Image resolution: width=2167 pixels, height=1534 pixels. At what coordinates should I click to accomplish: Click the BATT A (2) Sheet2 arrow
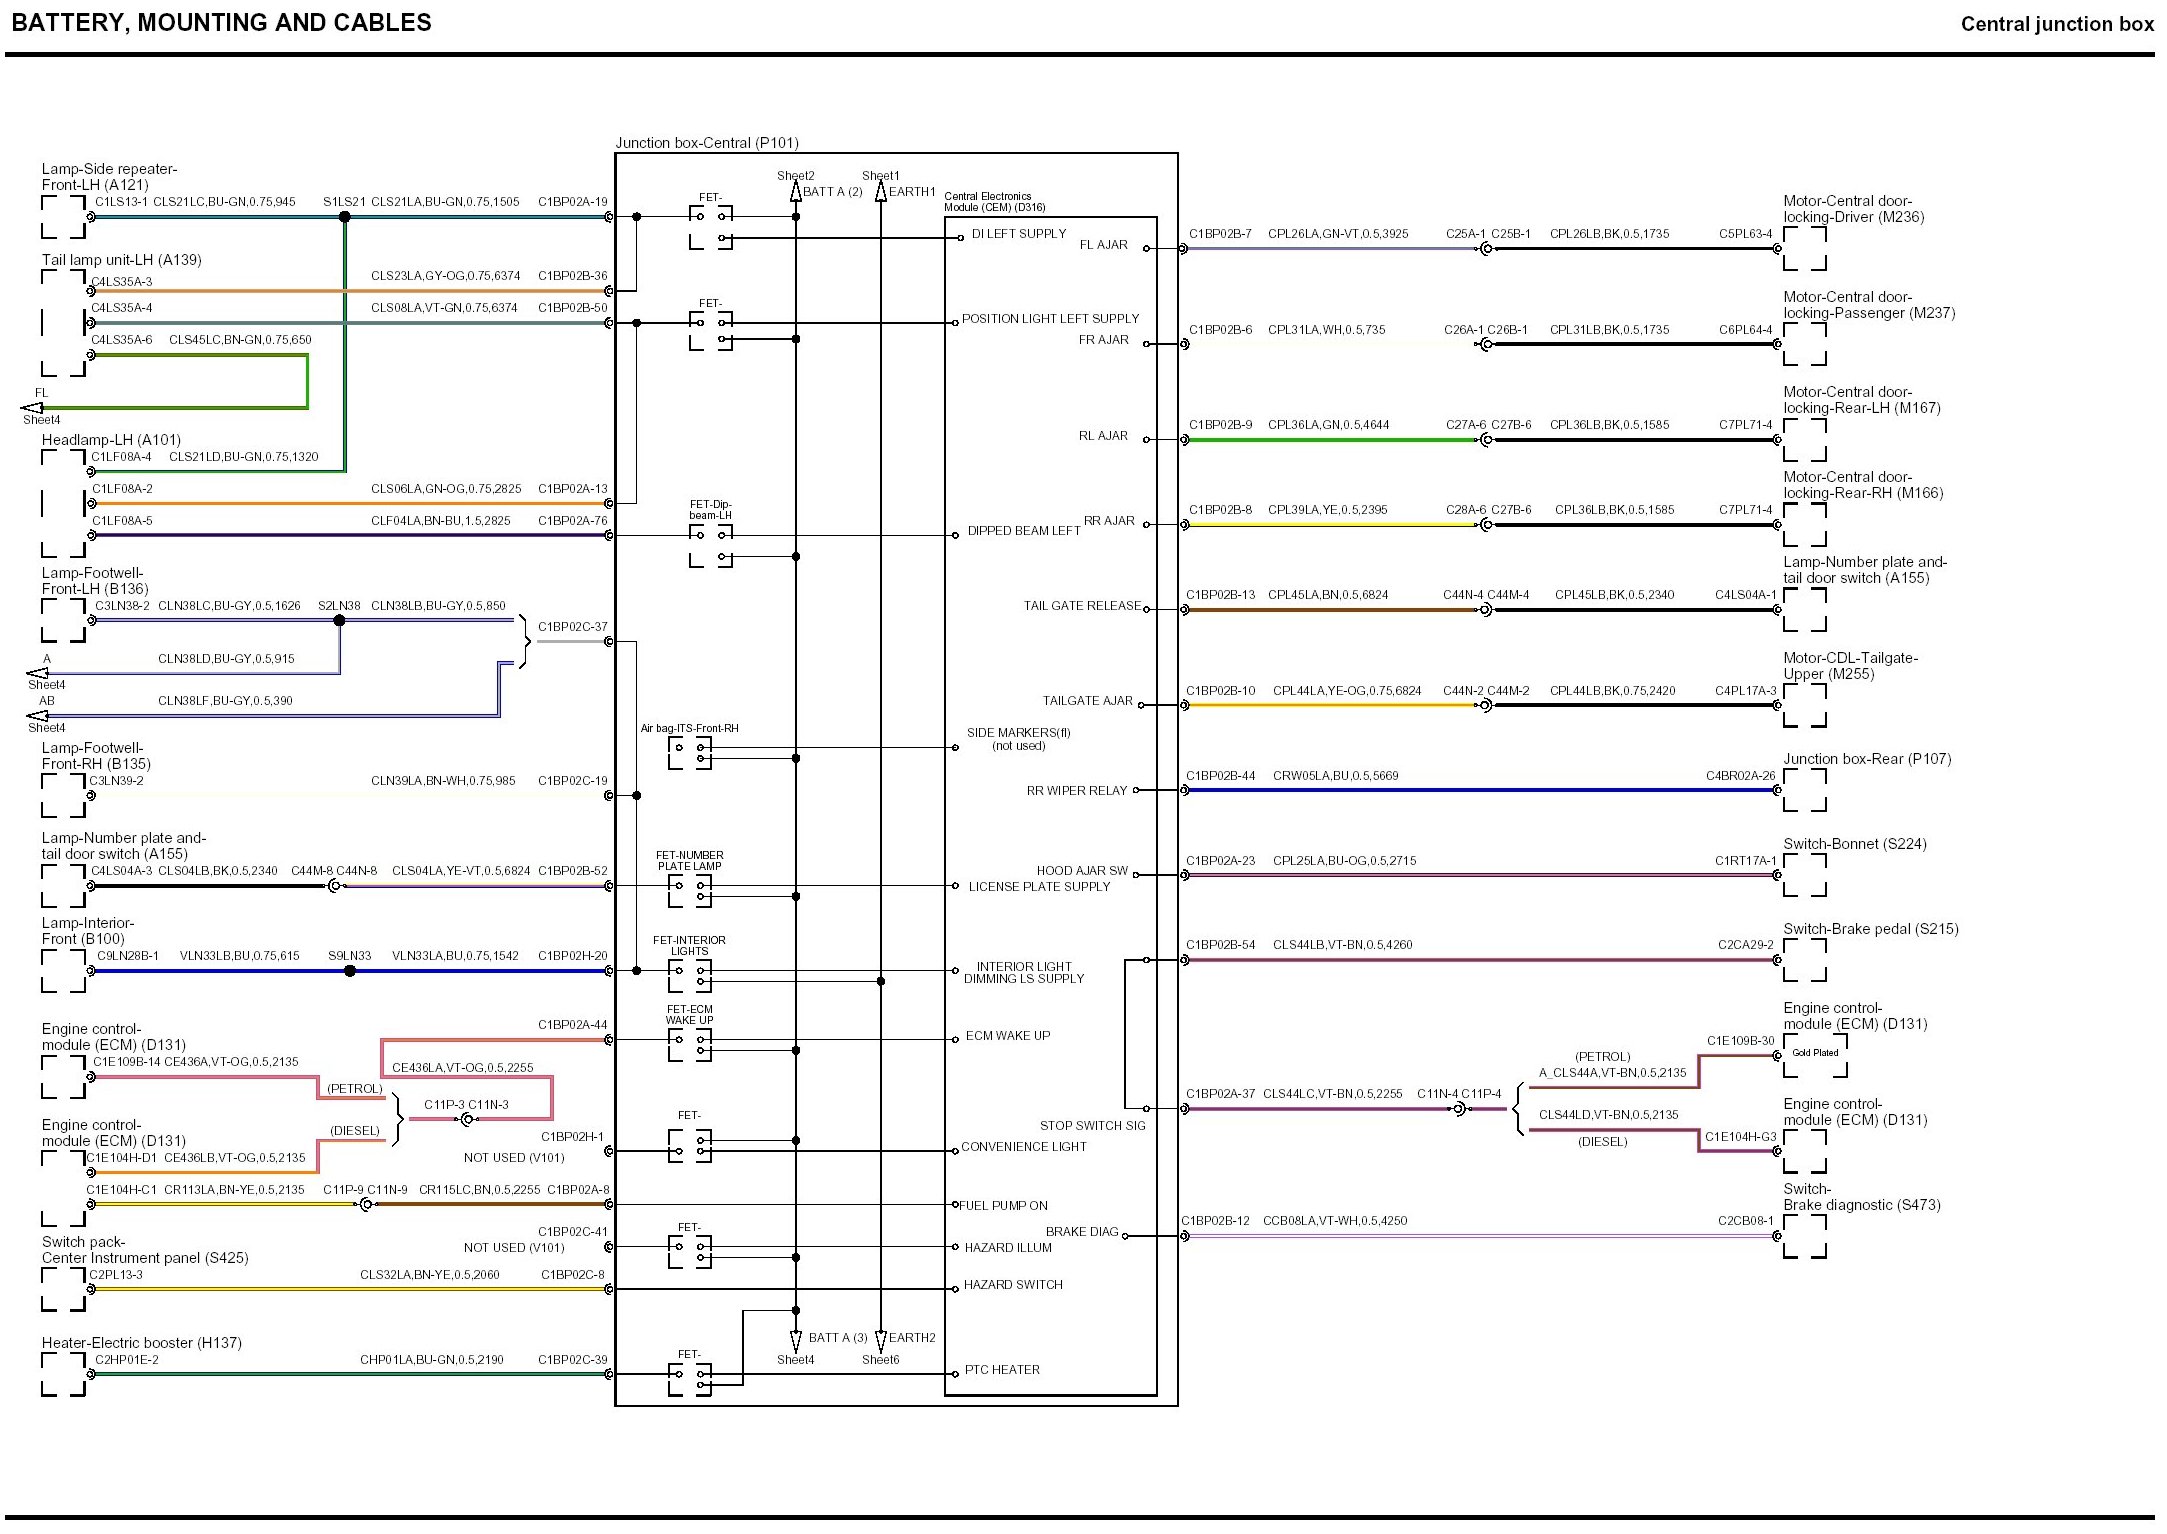(796, 191)
